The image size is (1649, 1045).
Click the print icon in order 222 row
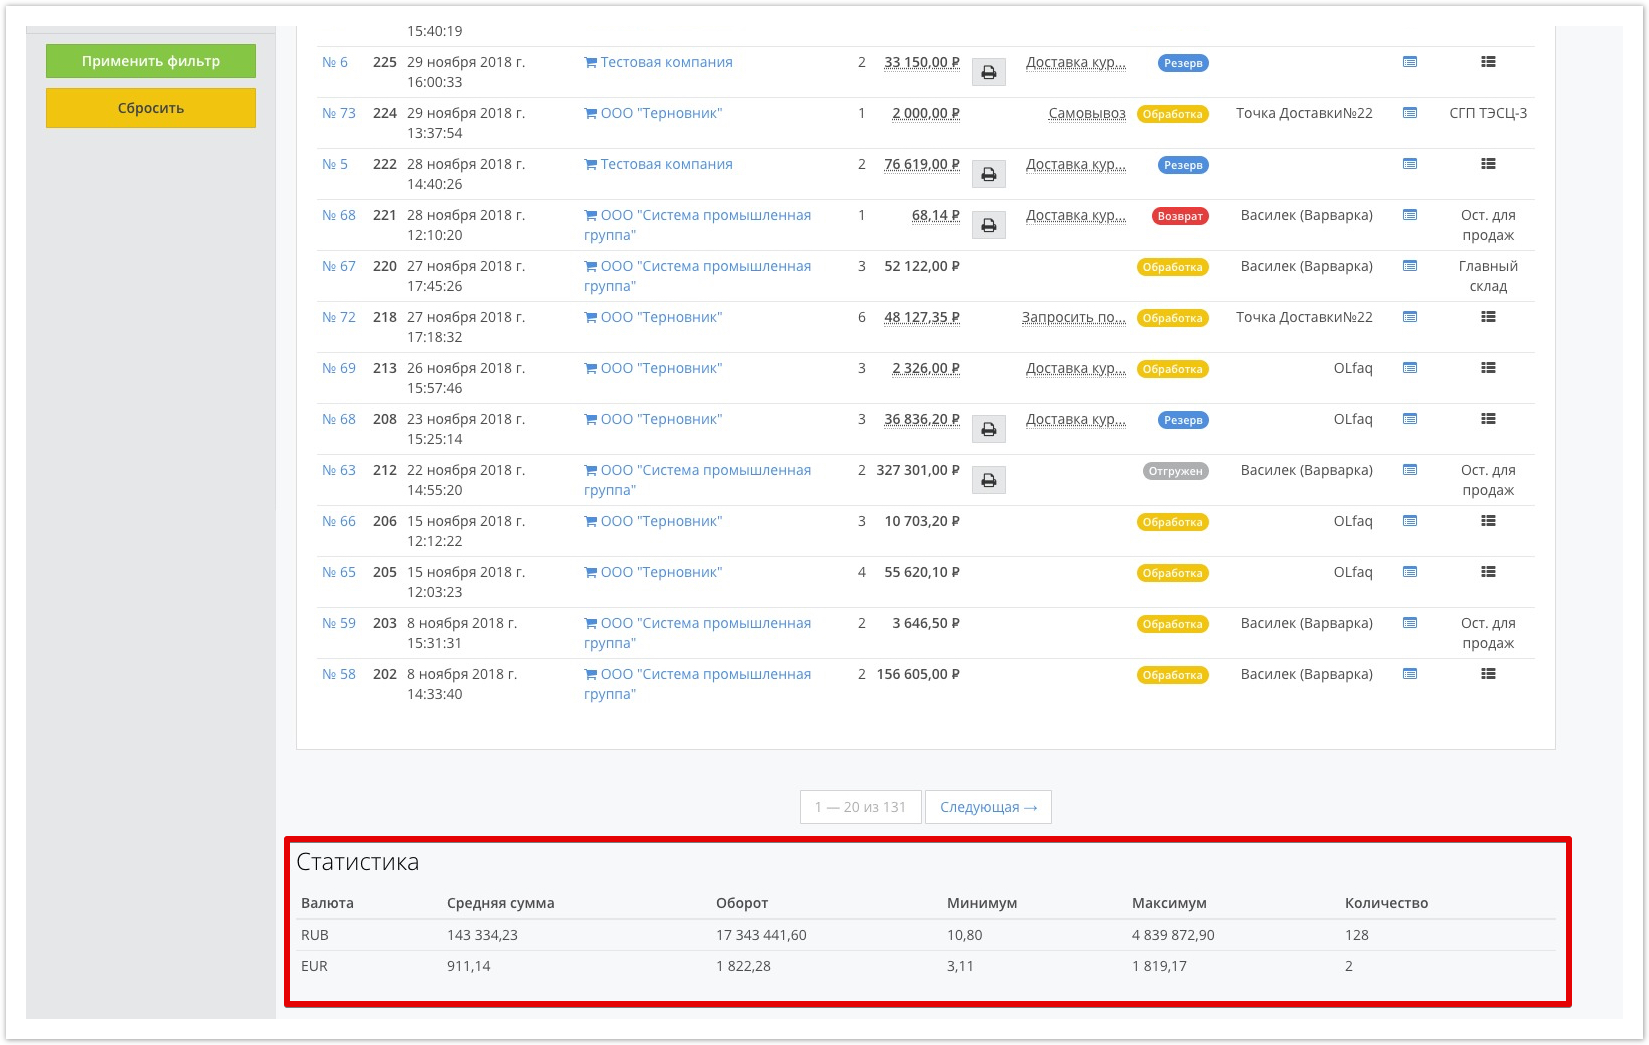click(x=988, y=174)
